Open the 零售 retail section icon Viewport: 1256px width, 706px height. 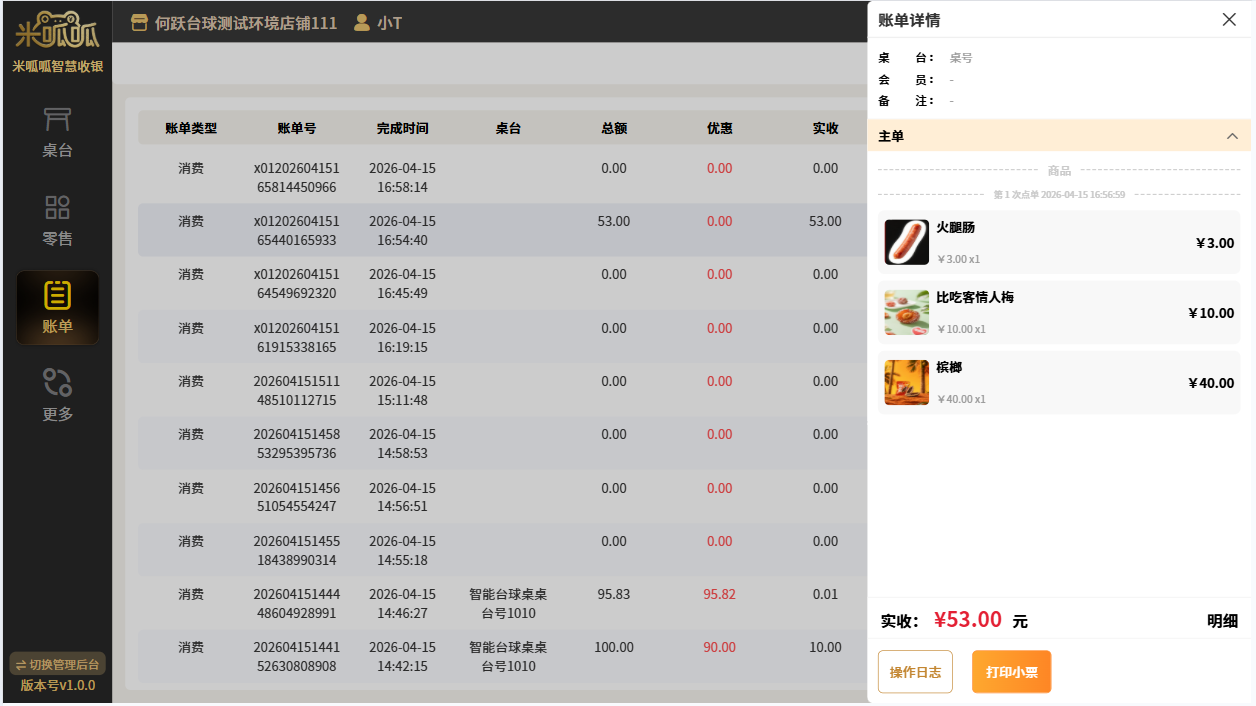coord(57,208)
